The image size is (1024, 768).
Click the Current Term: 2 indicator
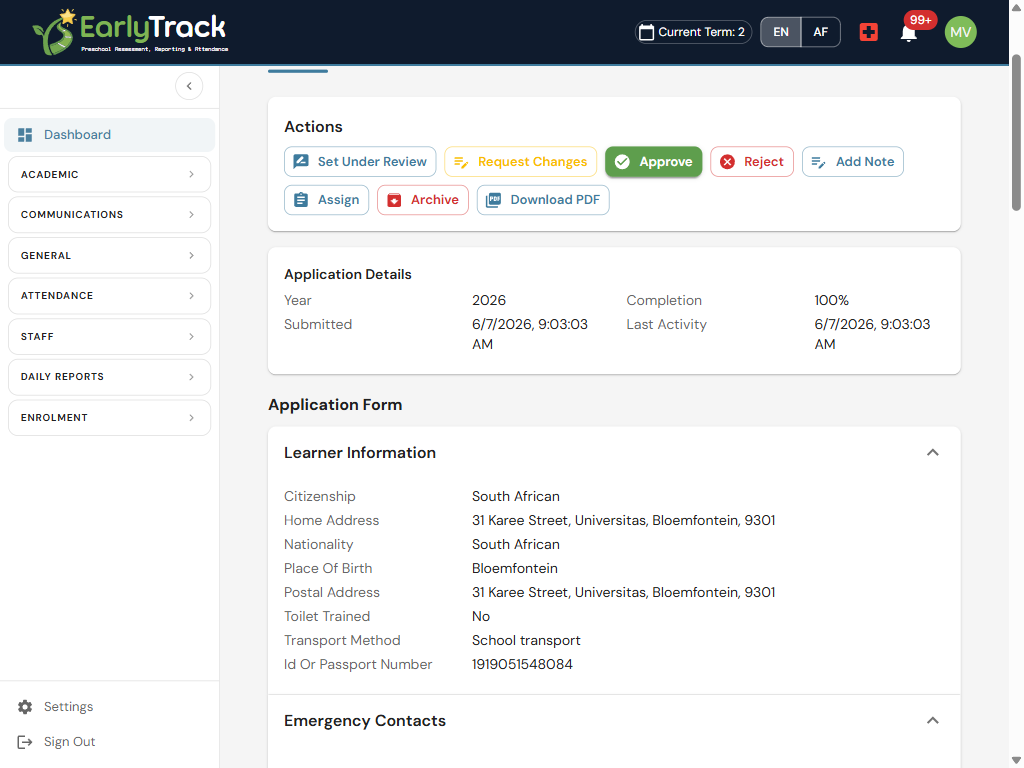coord(693,32)
